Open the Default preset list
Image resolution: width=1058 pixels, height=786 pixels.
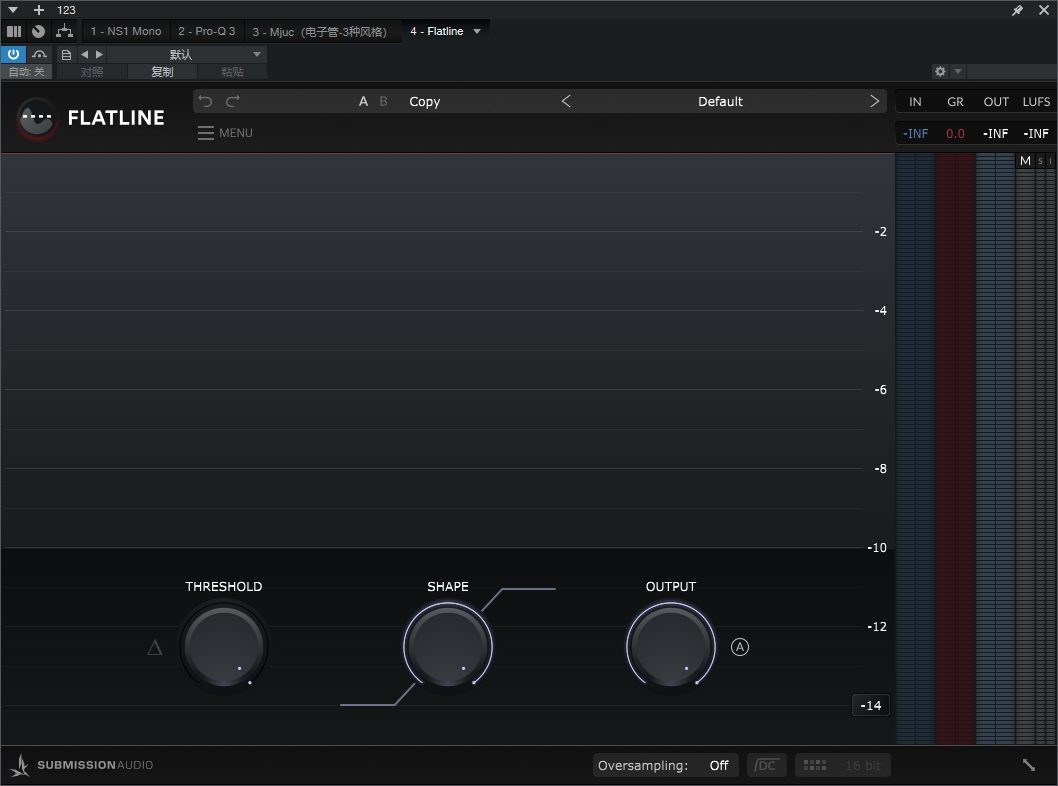720,101
